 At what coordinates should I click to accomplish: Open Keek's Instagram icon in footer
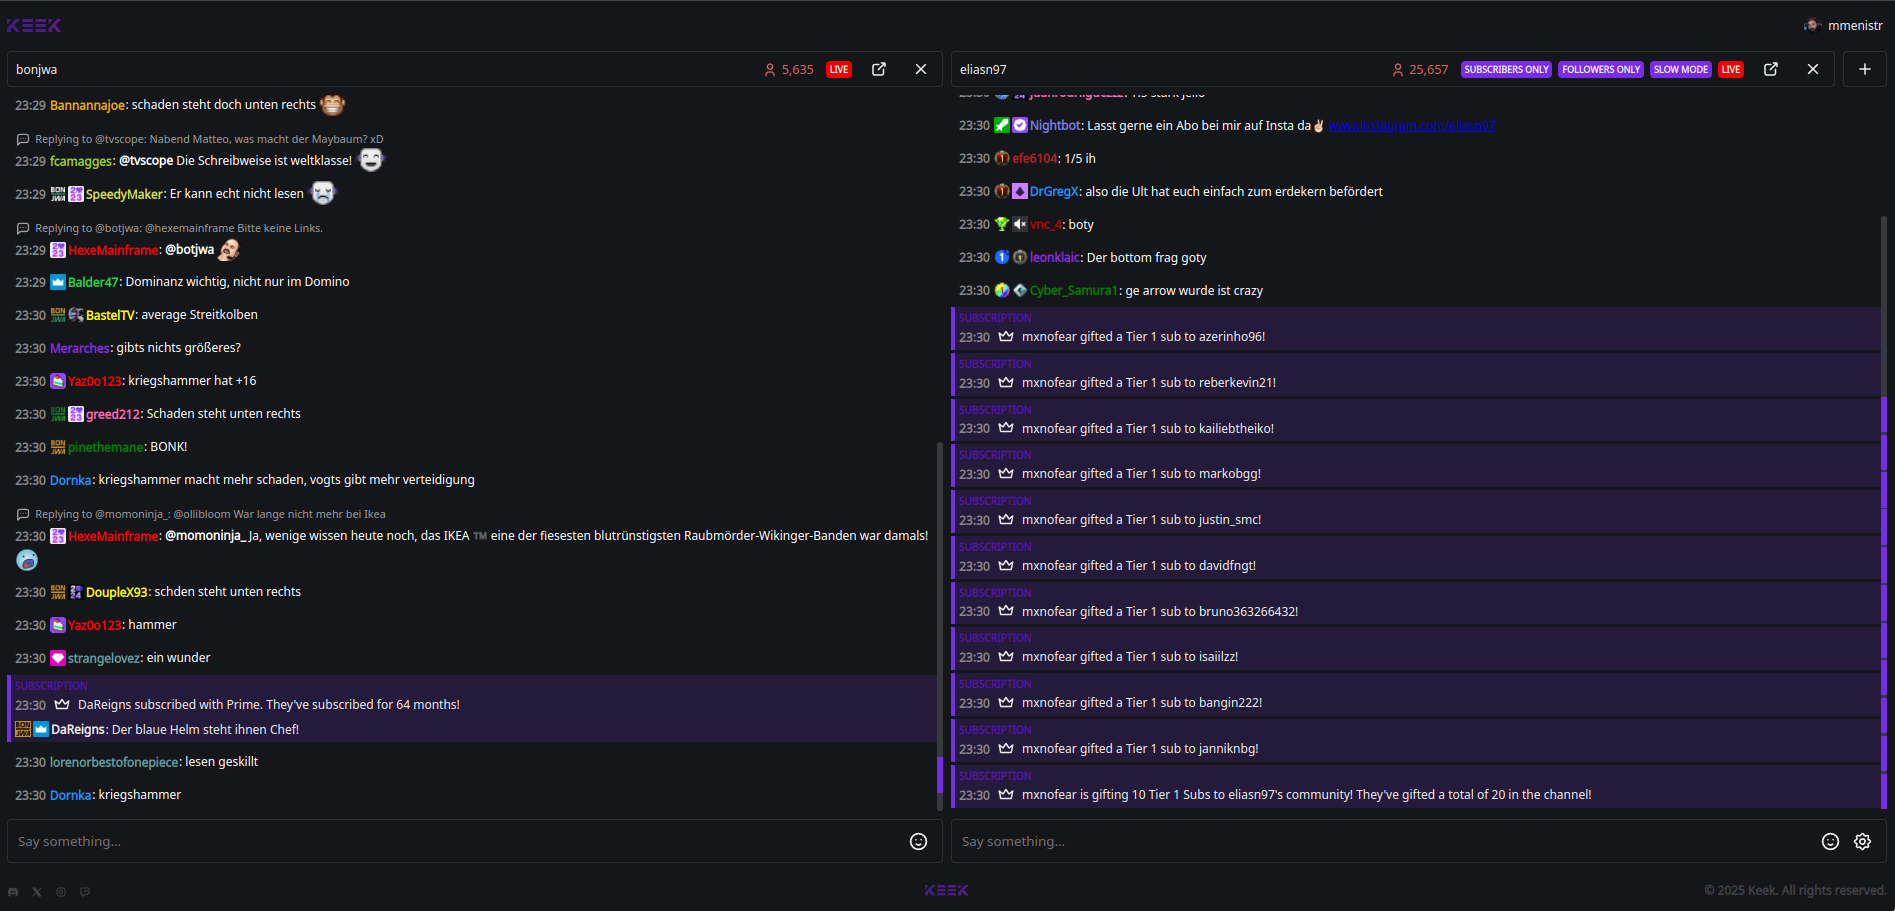pos(60,891)
